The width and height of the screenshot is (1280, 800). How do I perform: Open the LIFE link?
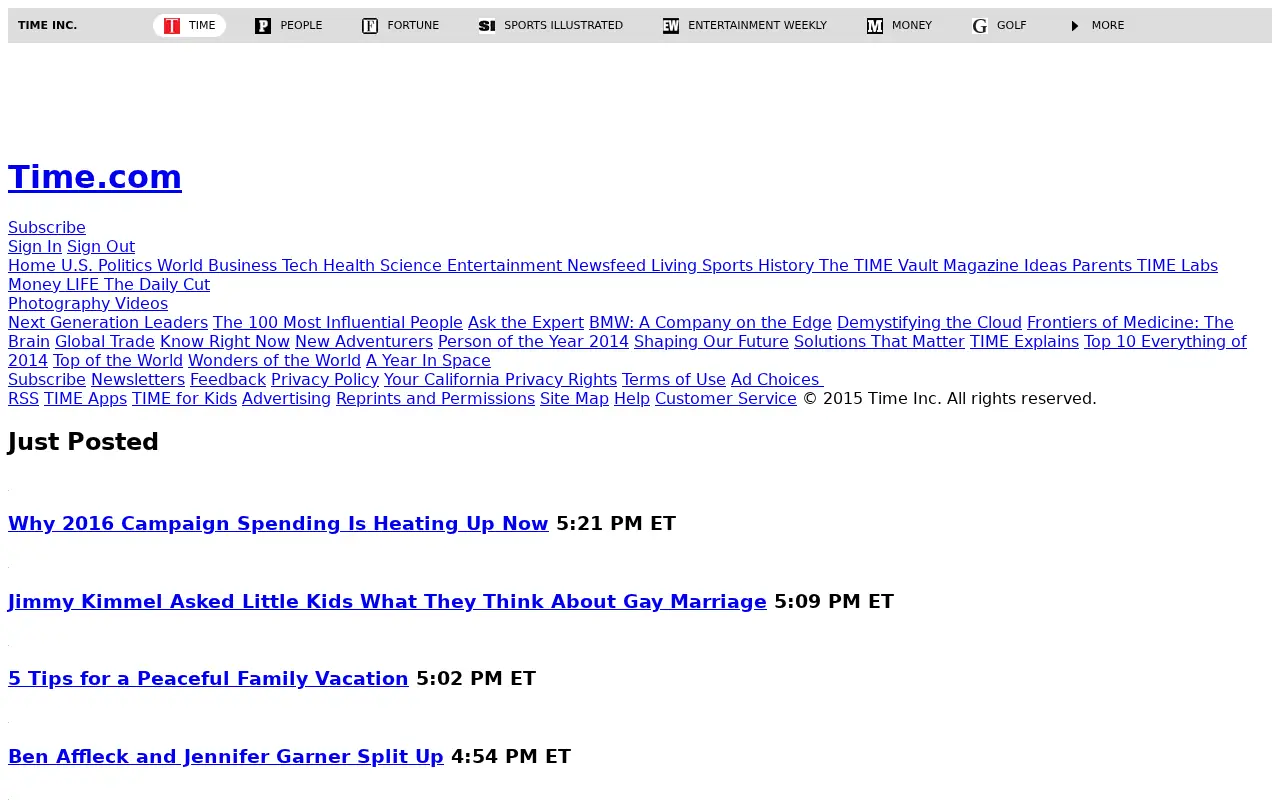click(x=82, y=285)
